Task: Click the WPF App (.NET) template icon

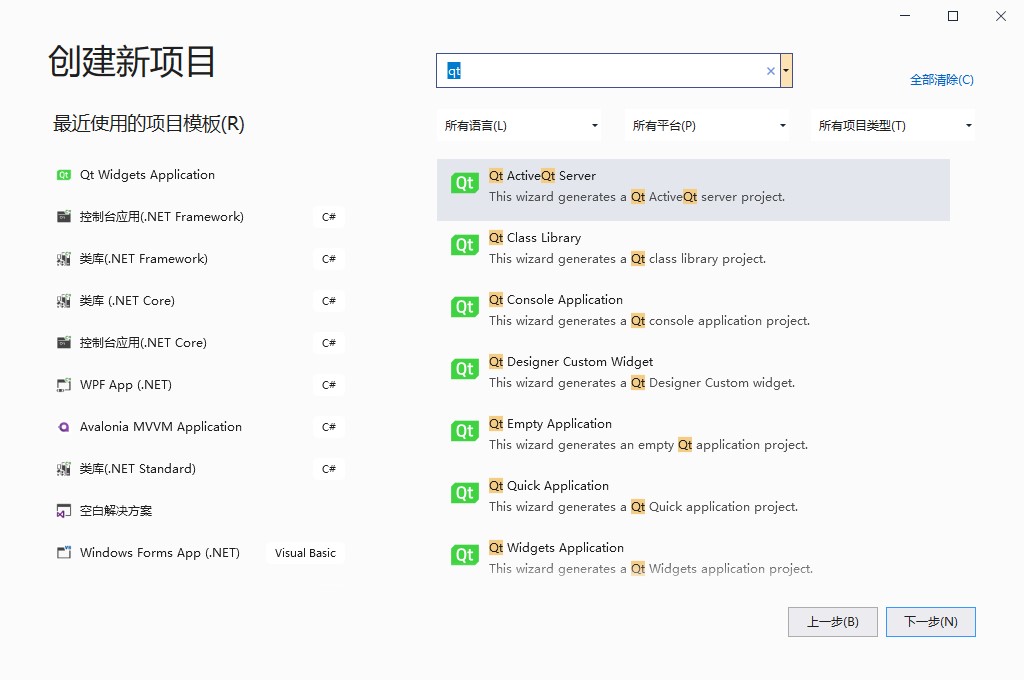Action: (x=61, y=384)
